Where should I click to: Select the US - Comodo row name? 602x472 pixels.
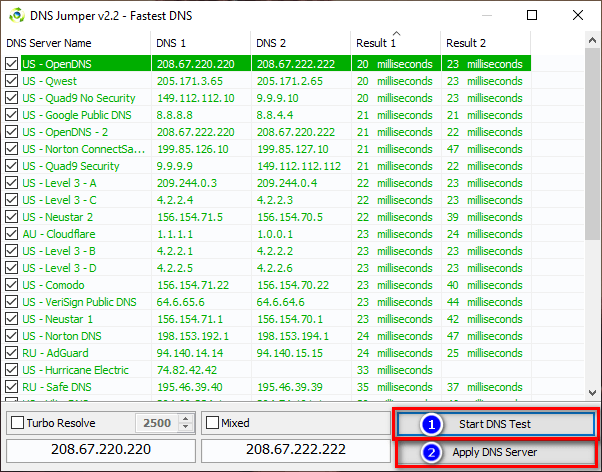click(53, 285)
